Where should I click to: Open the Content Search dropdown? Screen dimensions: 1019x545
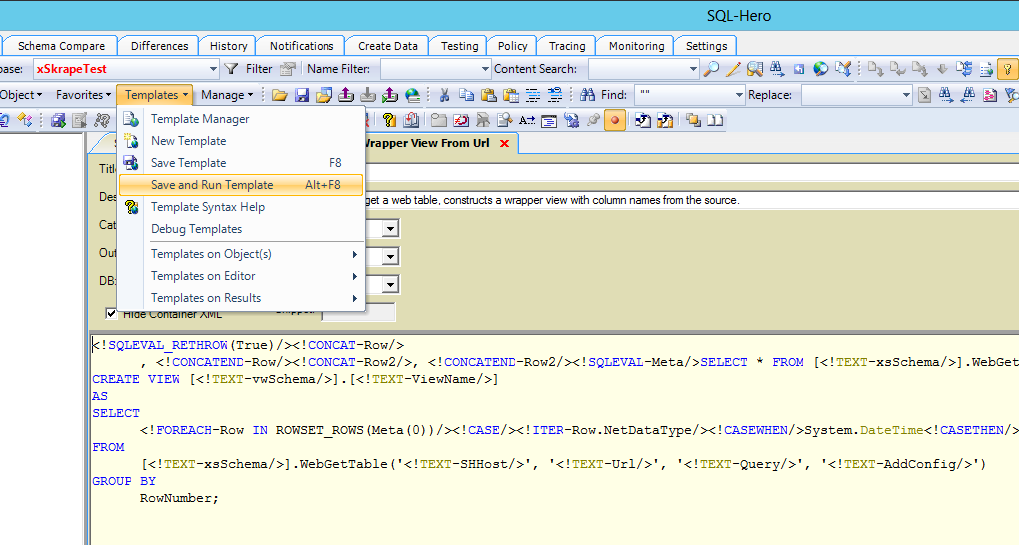(x=693, y=69)
